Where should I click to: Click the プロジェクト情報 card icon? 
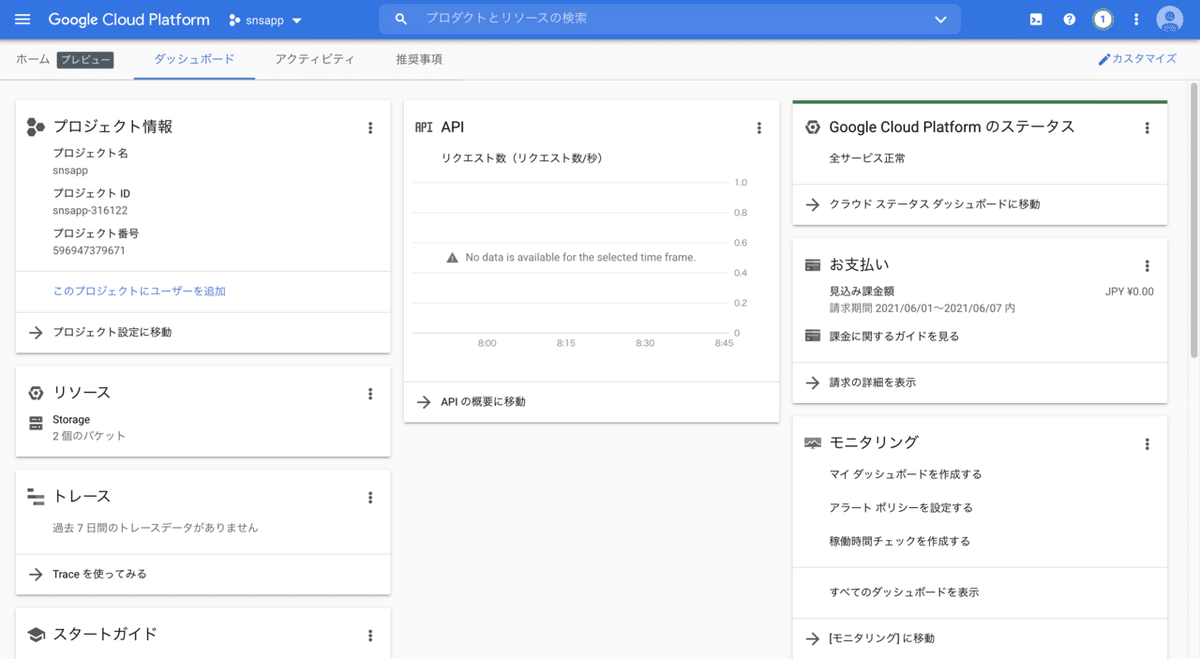(x=36, y=127)
